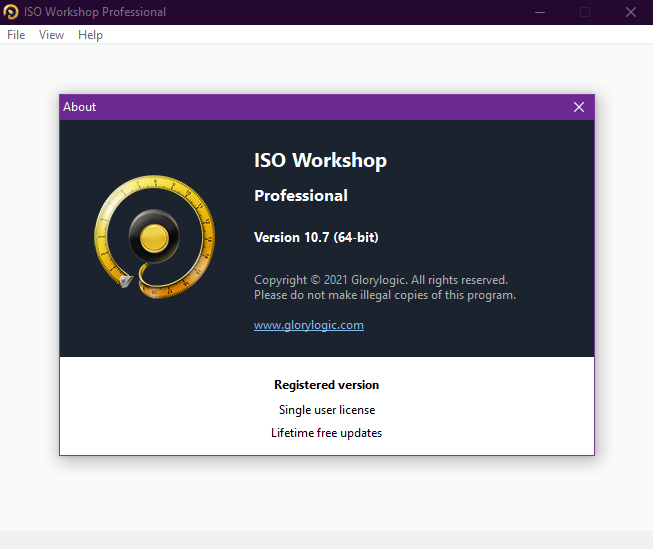Open the Help menu
Image resolution: width=653 pixels, height=549 pixels.
click(x=90, y=35)
